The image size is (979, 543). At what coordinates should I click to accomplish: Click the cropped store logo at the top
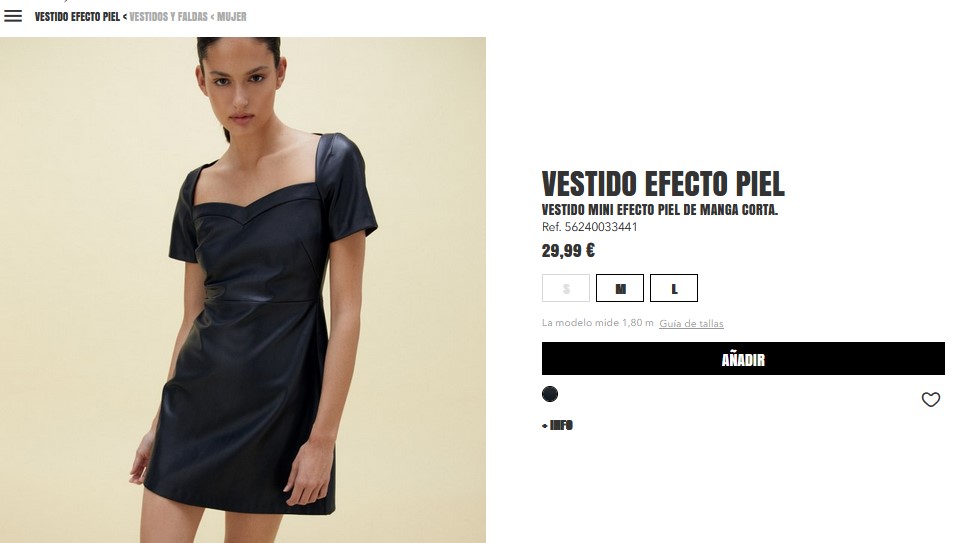[x=66, y=2]
